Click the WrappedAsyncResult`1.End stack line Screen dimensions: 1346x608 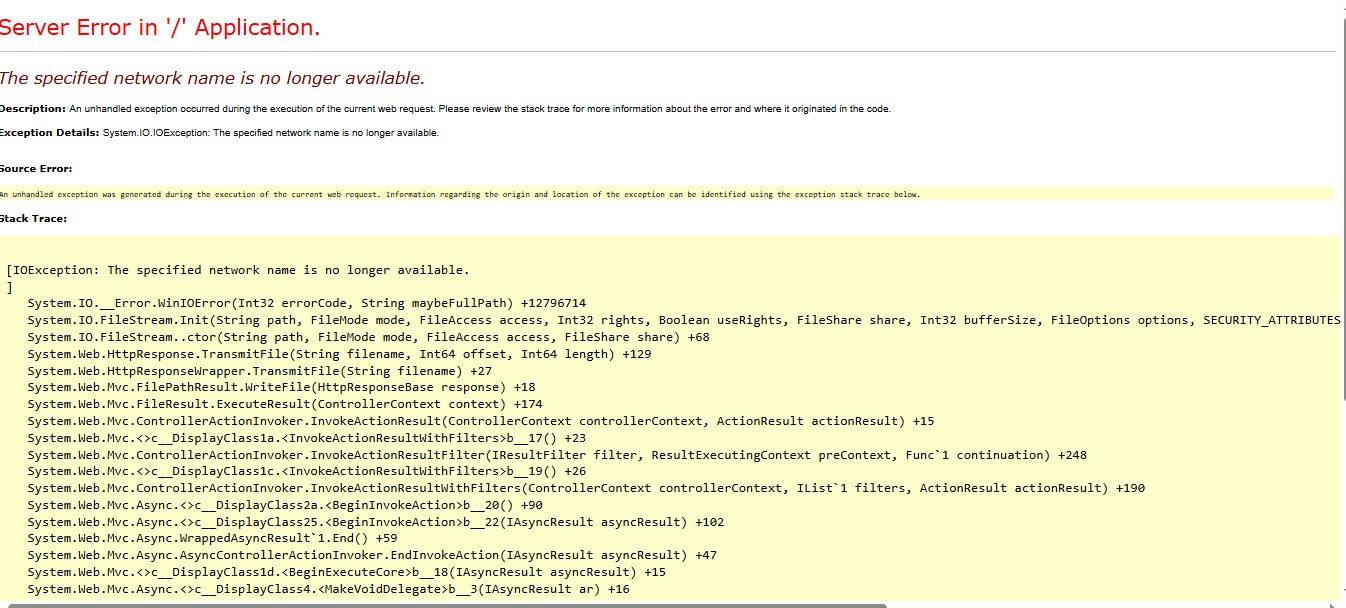click(x=212, y=538)
